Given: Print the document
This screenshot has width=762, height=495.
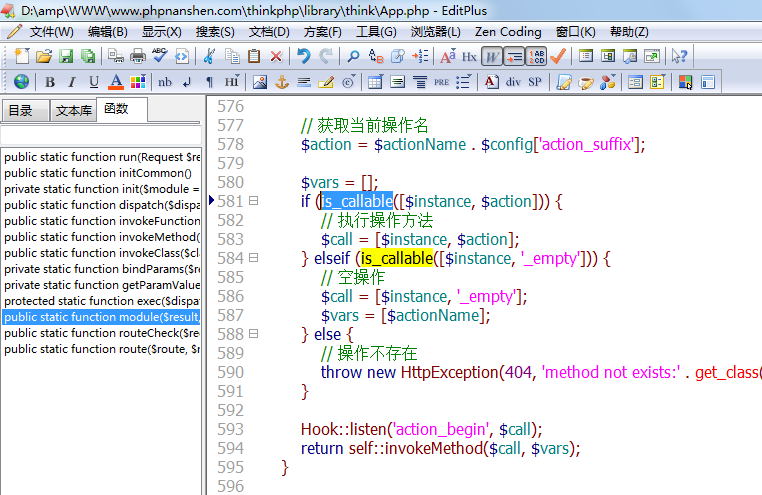Looking at the screenshot, I should coord(138,56).
